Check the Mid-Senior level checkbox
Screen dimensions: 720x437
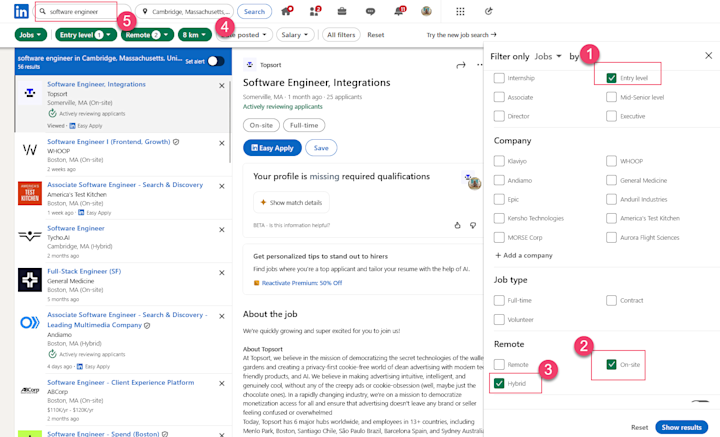(611, 97)
